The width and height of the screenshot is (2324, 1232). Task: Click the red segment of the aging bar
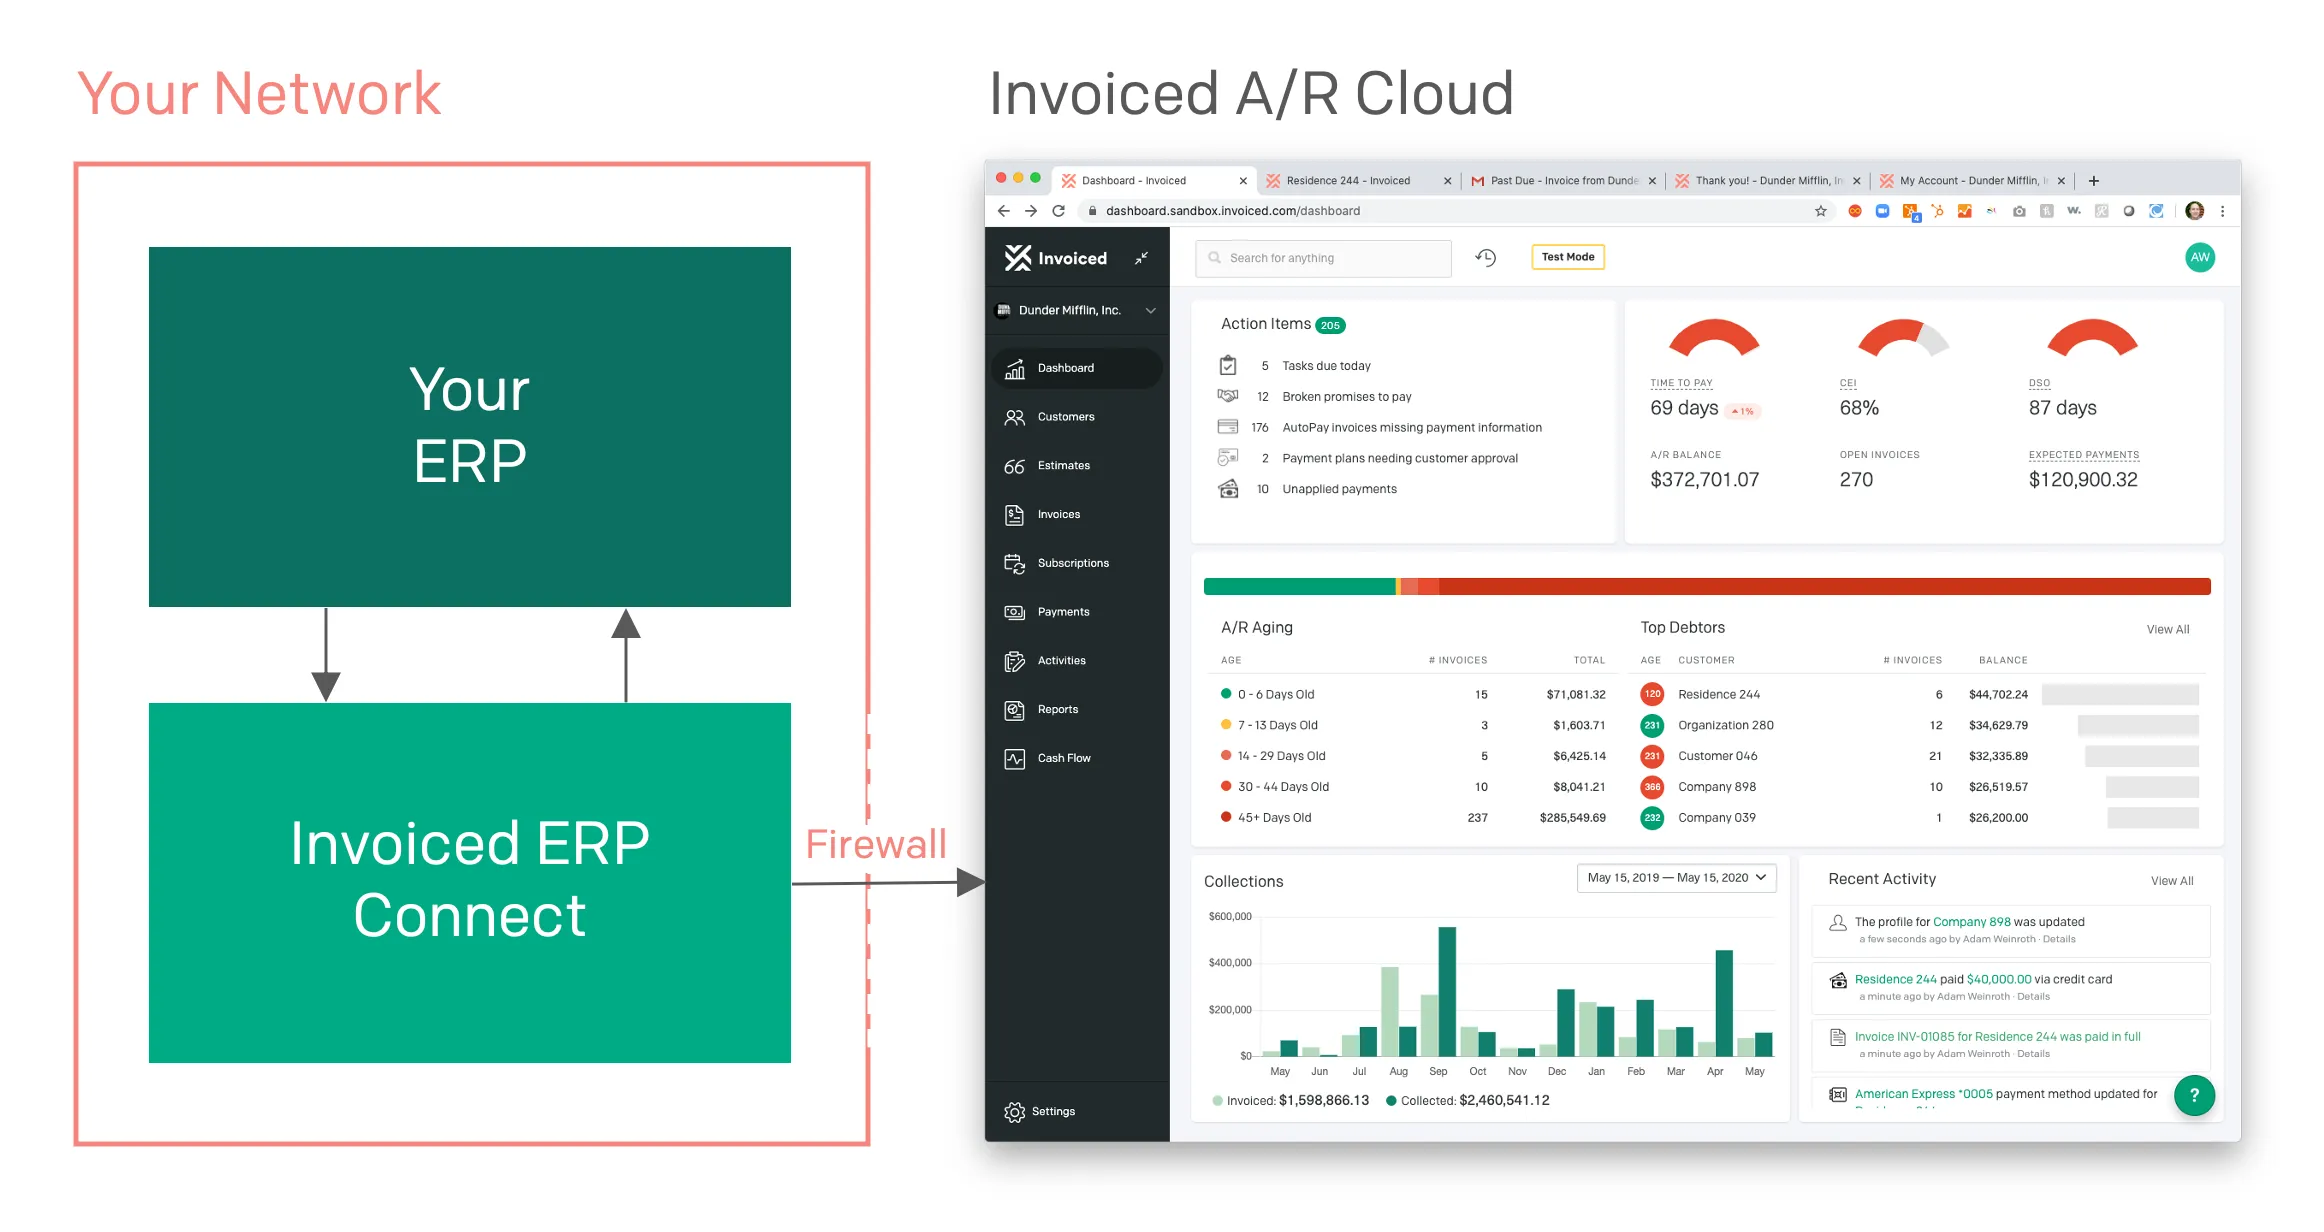(x=1824, y=587)
